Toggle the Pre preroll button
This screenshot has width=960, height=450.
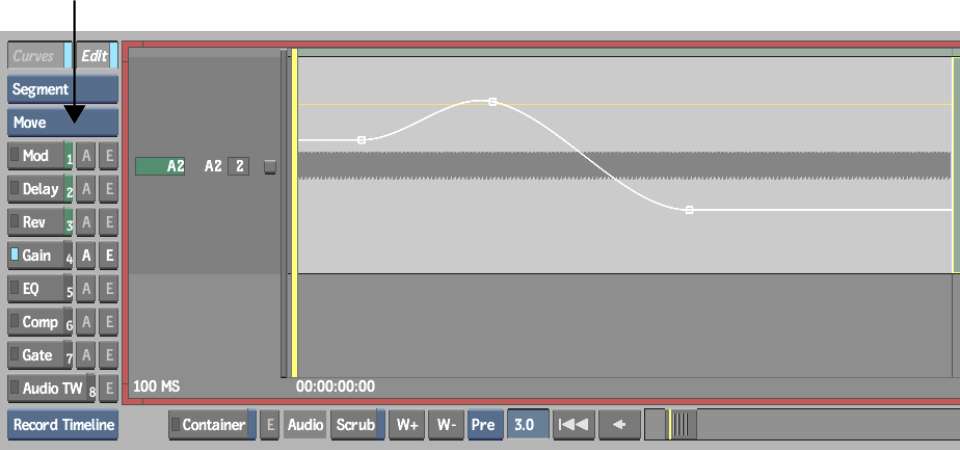point(485,424)
